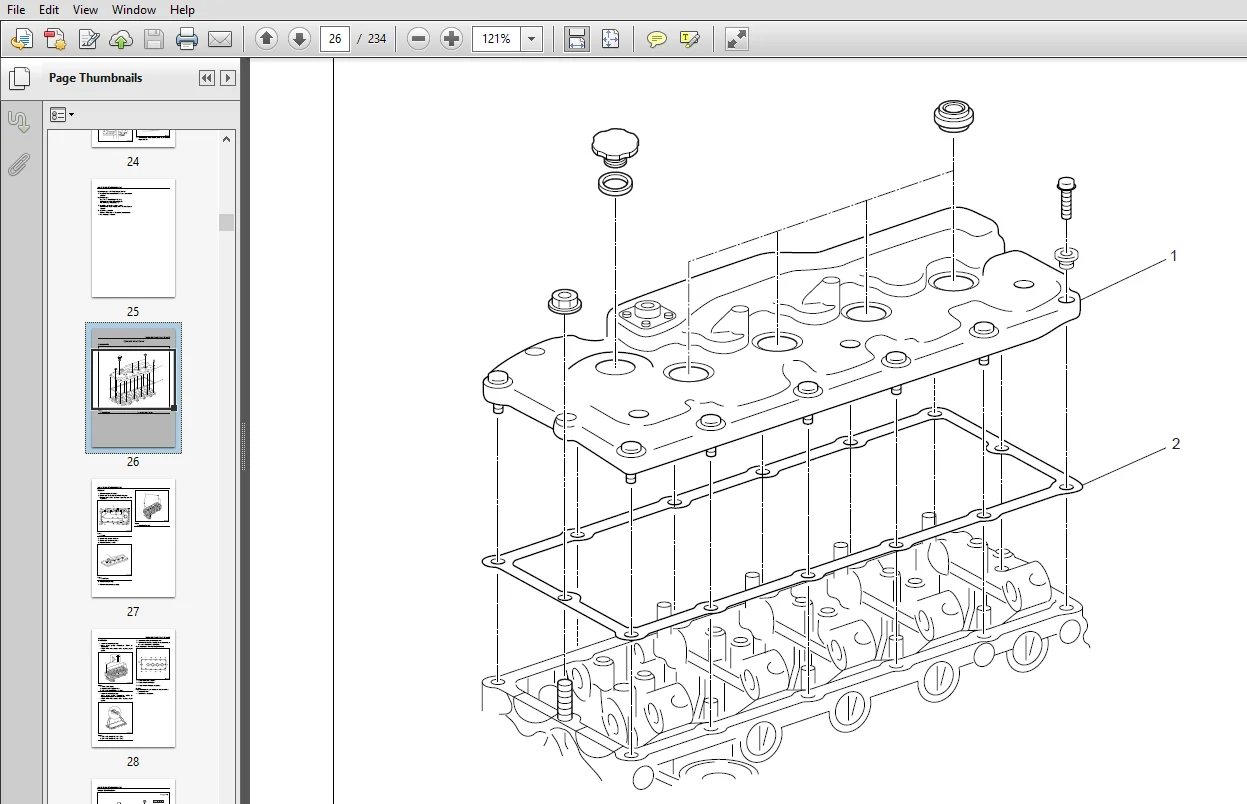This screenshot has width=1247, height=804.
Task: Select the page 28 thumbnail
Action: tap(133, 688)
